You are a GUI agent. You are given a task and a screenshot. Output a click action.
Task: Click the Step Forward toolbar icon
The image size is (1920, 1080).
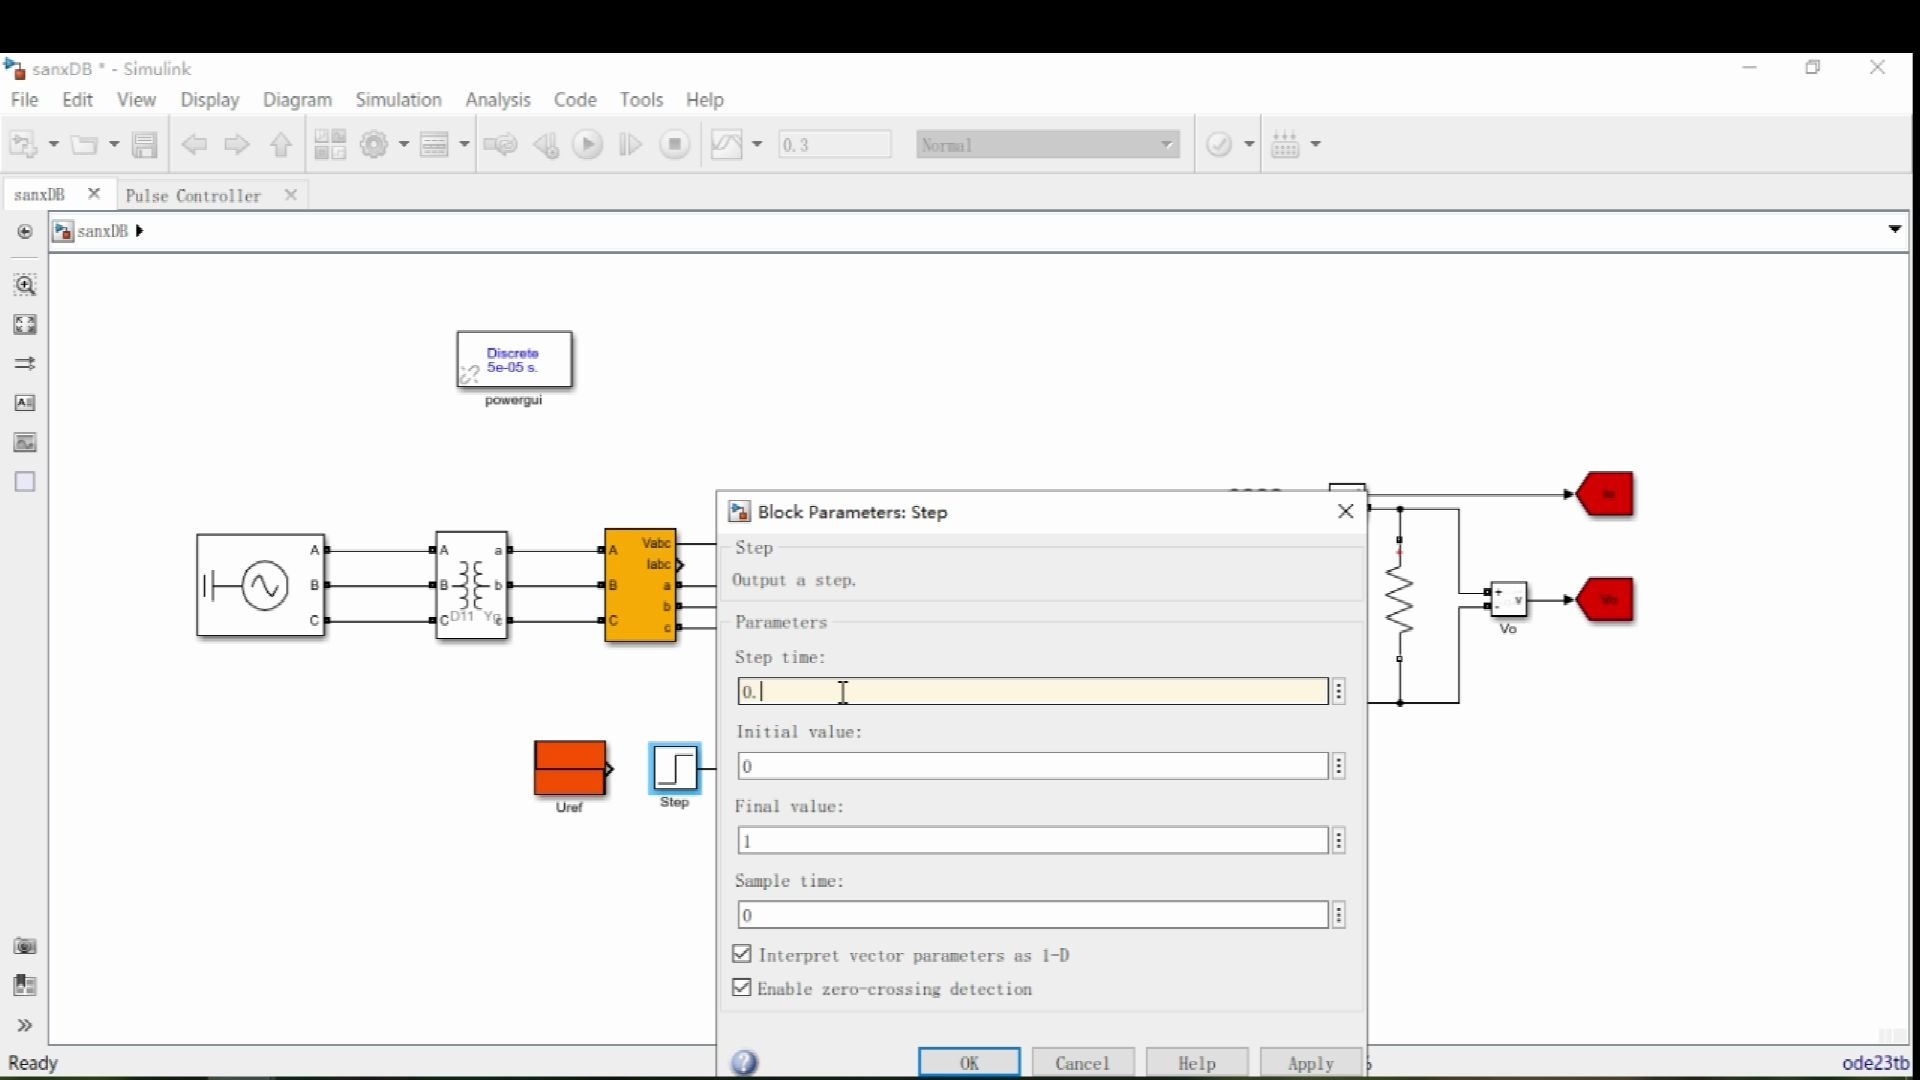click(630, 145)
